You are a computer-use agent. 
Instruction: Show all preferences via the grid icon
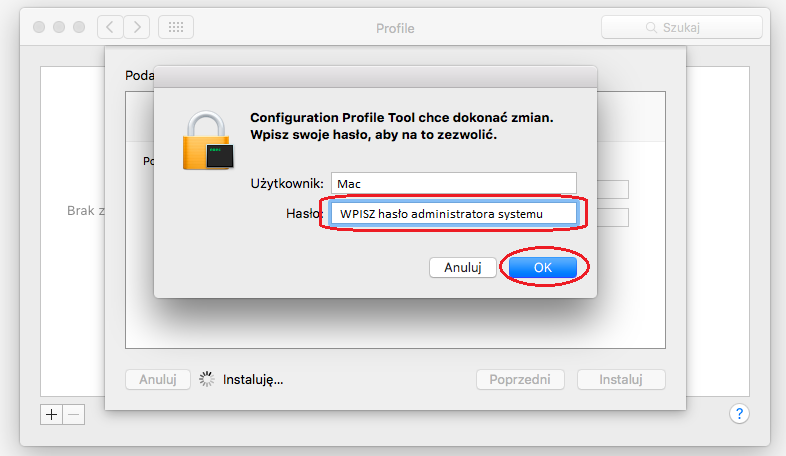(x=173, y=27)
